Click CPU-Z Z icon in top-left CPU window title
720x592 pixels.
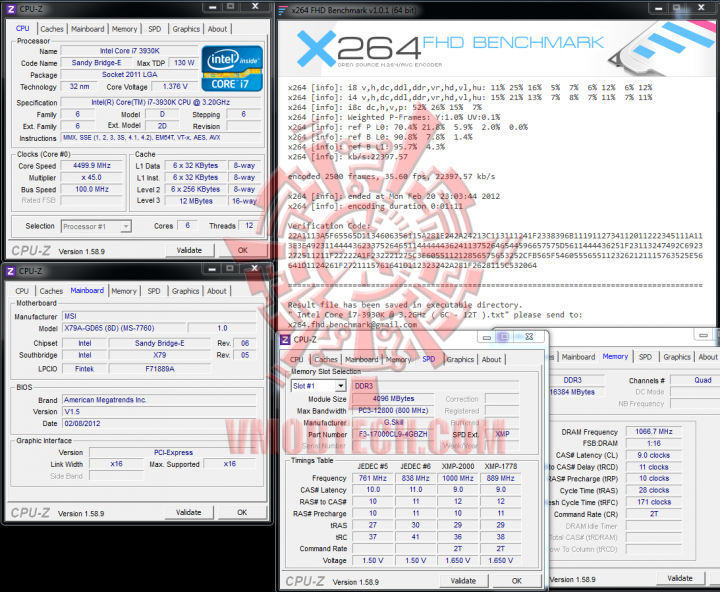11,9
